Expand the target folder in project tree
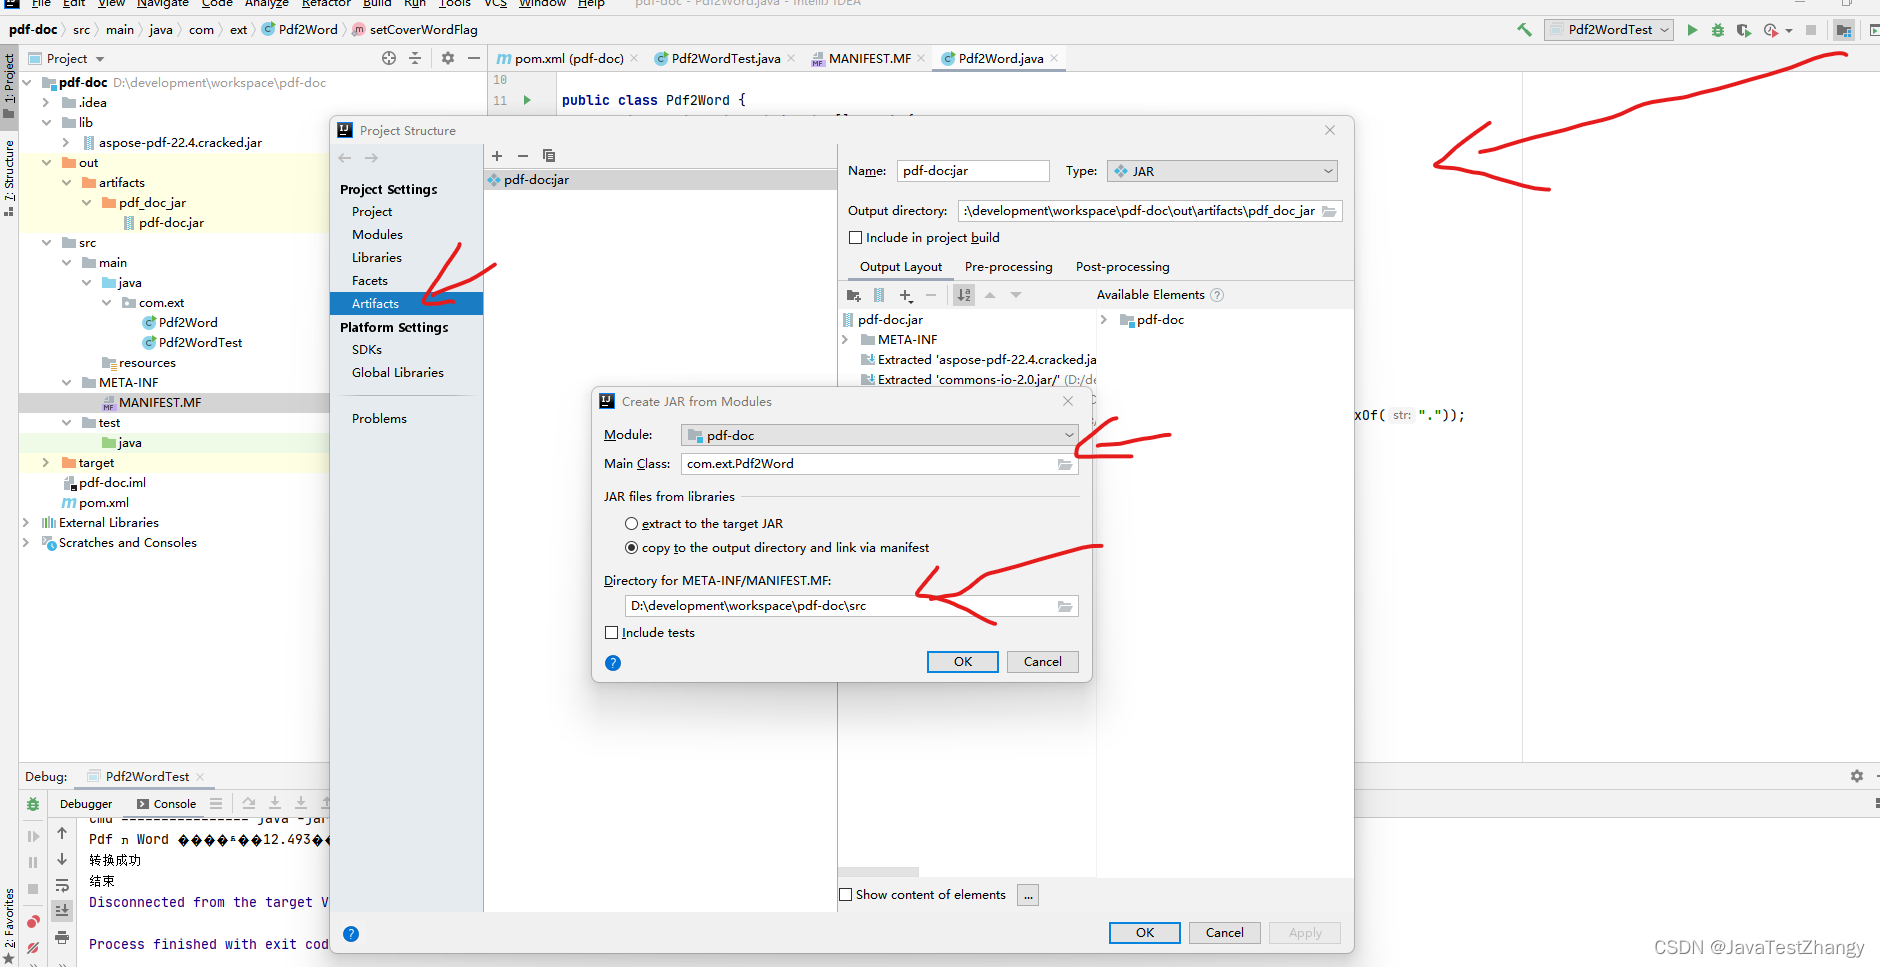1880x967 pixels. [x=46, y=463]
